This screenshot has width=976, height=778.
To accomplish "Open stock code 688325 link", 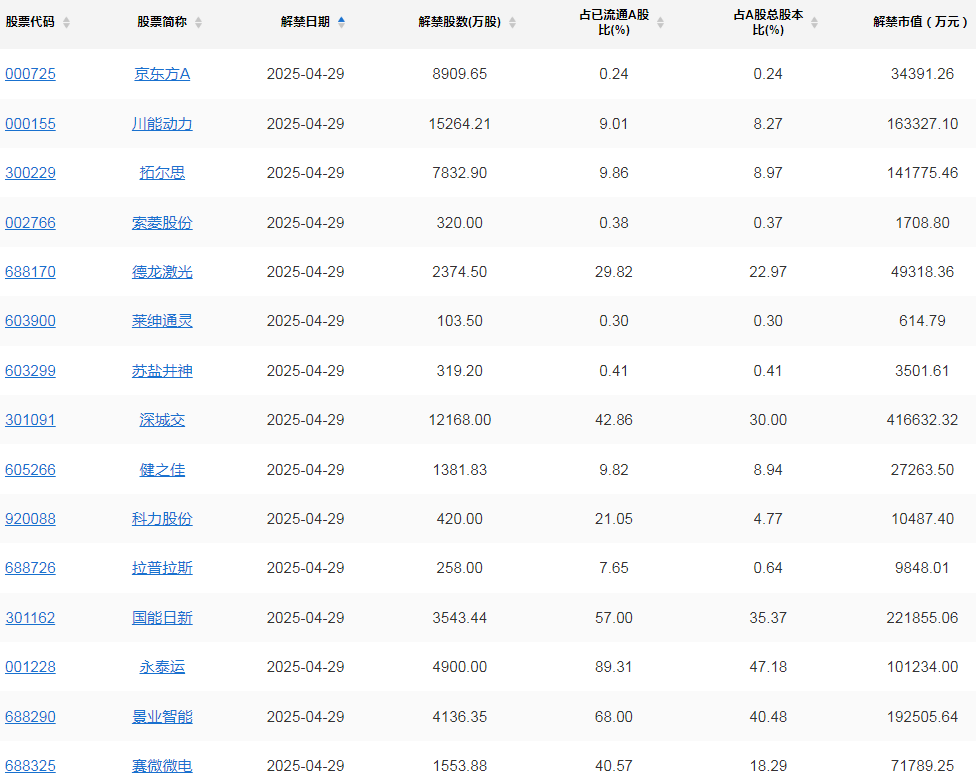I will (30, 766).
